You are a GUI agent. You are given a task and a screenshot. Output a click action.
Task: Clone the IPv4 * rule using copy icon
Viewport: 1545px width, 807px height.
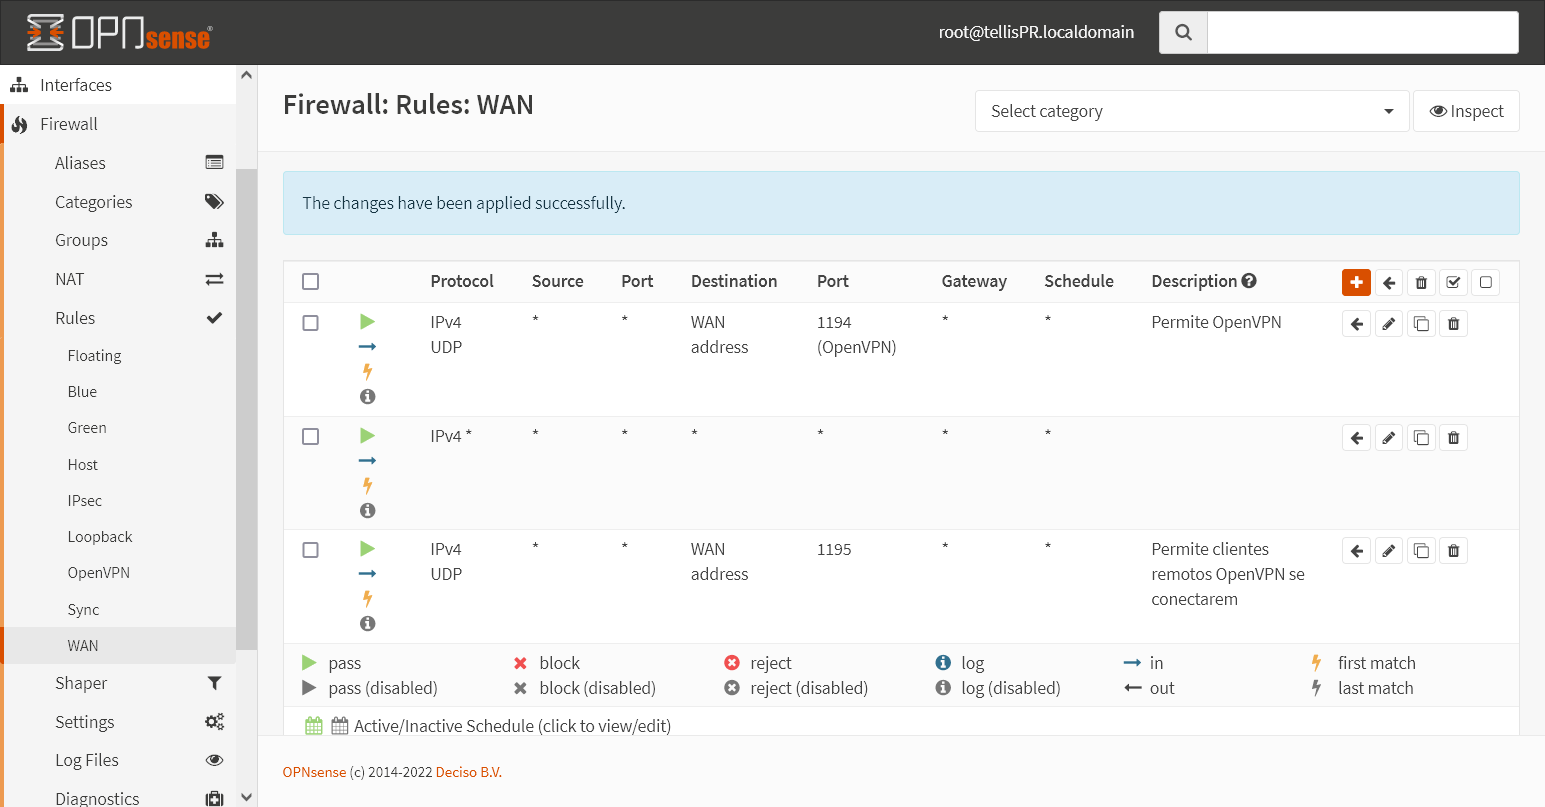click(x=1421, y=438)
